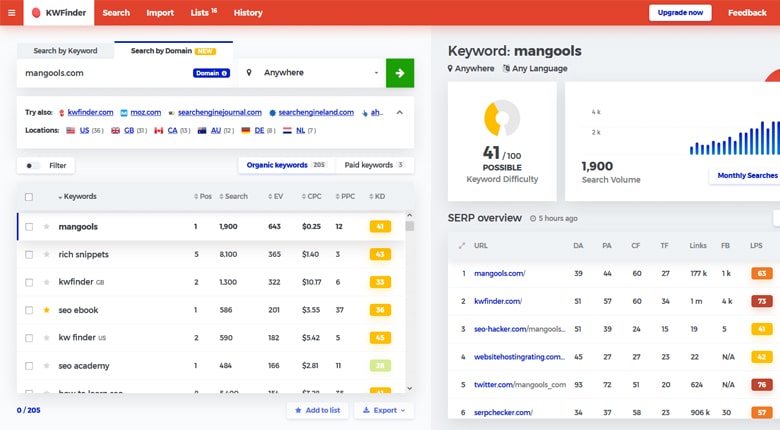The width and height of the screenshot is (780, 430).
Task: Star the kw finder keyword
Action: pyautogui.click(x=47, y=338)
